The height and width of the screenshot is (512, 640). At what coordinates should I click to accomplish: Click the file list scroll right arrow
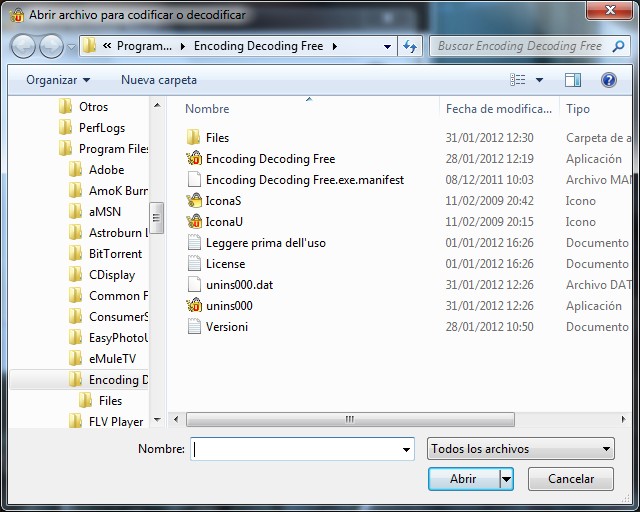click(623, 419)
